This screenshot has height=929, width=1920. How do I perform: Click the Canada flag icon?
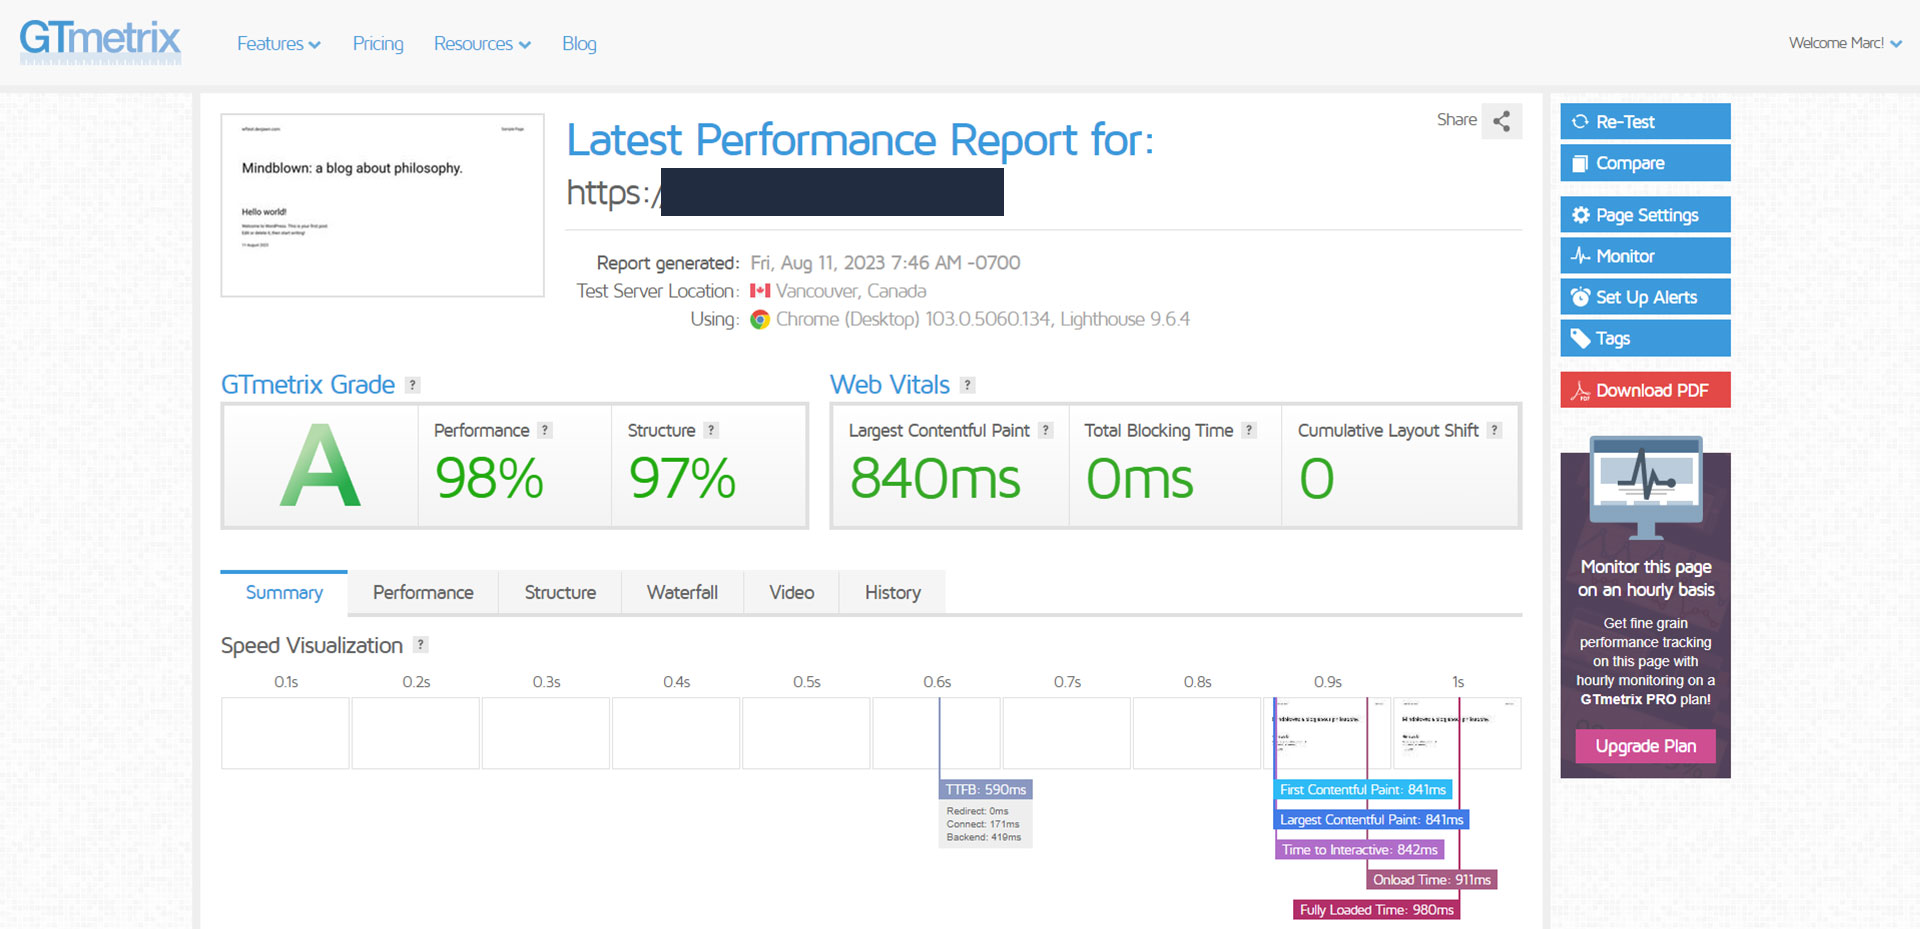[x=760, y=291]
